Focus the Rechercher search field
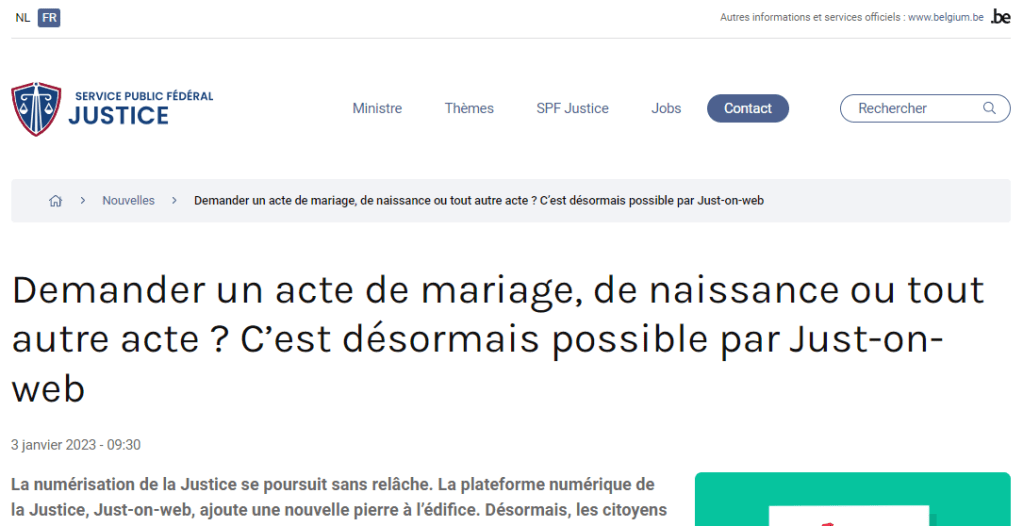 (x=910, y=108)
